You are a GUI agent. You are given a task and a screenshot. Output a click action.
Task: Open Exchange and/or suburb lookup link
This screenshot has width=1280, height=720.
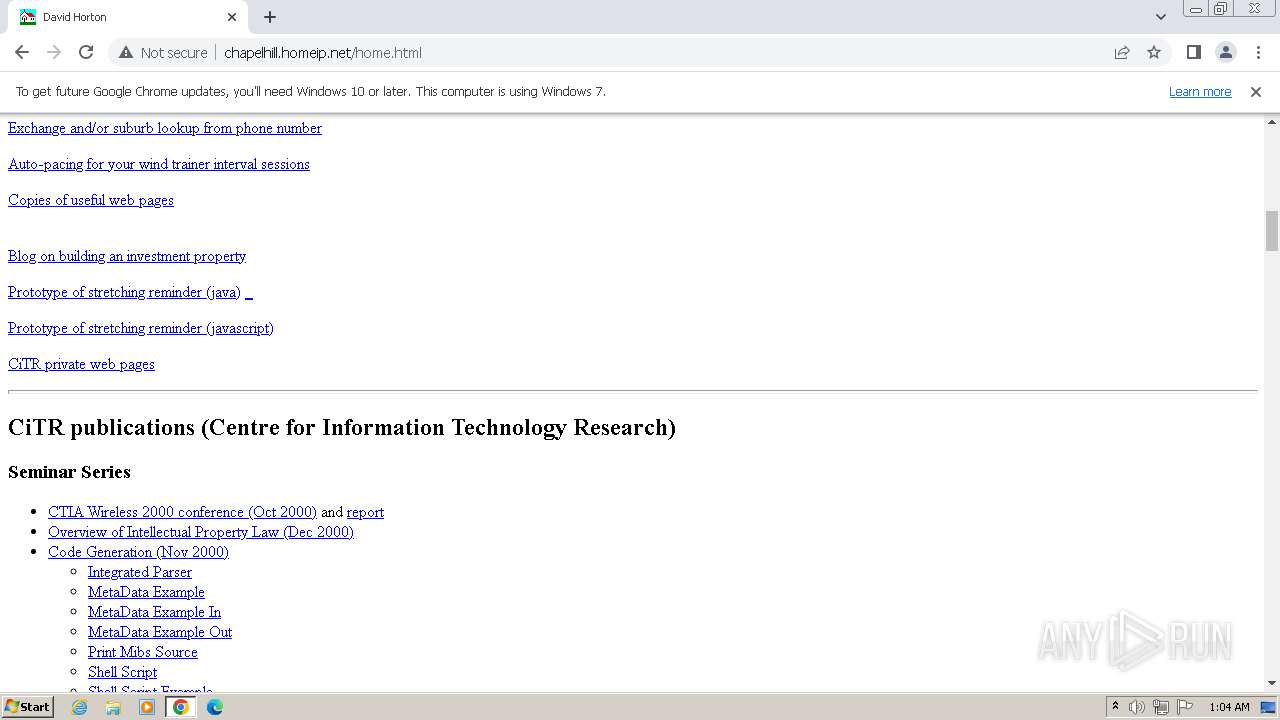165,128
